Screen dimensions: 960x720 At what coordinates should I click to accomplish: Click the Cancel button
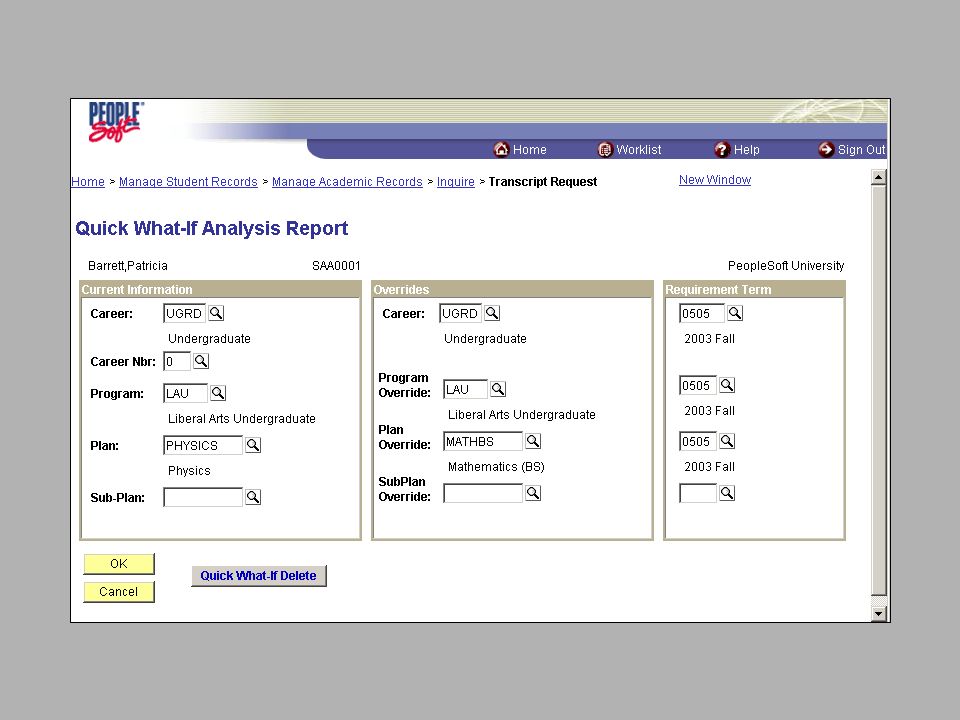[119, 592]
